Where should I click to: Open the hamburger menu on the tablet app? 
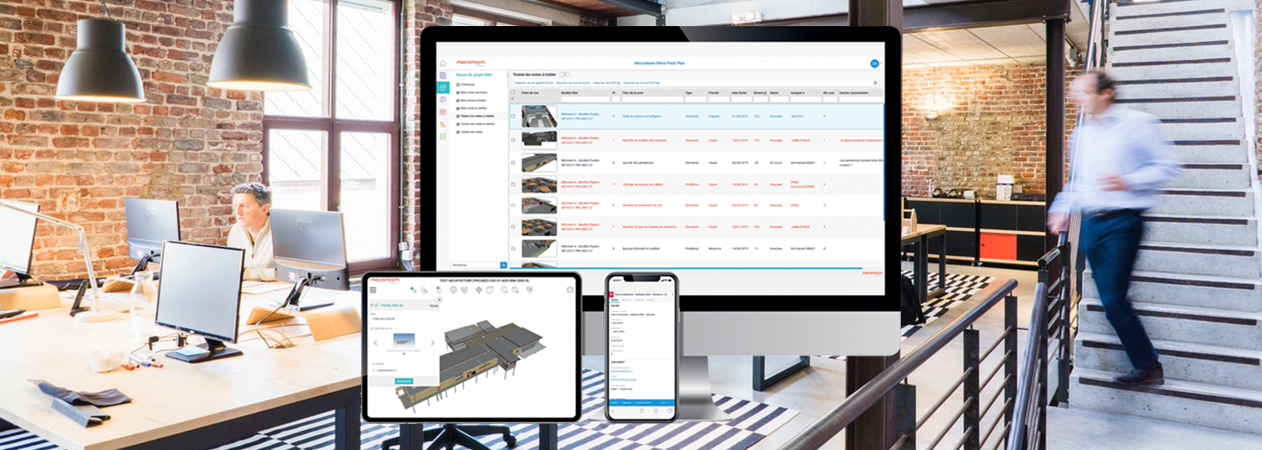coord(374,290)
